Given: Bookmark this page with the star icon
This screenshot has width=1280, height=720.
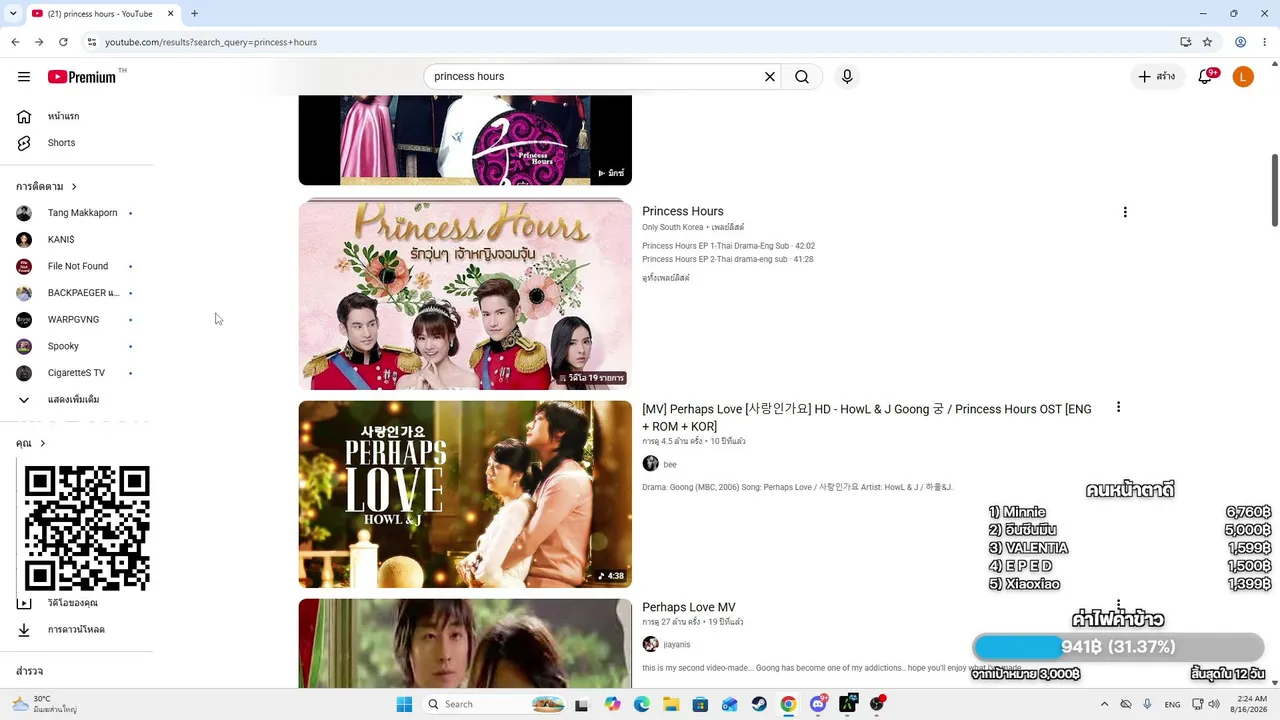Looking at the screenshot, I should pyautogui.click(x=1207, y=42).
